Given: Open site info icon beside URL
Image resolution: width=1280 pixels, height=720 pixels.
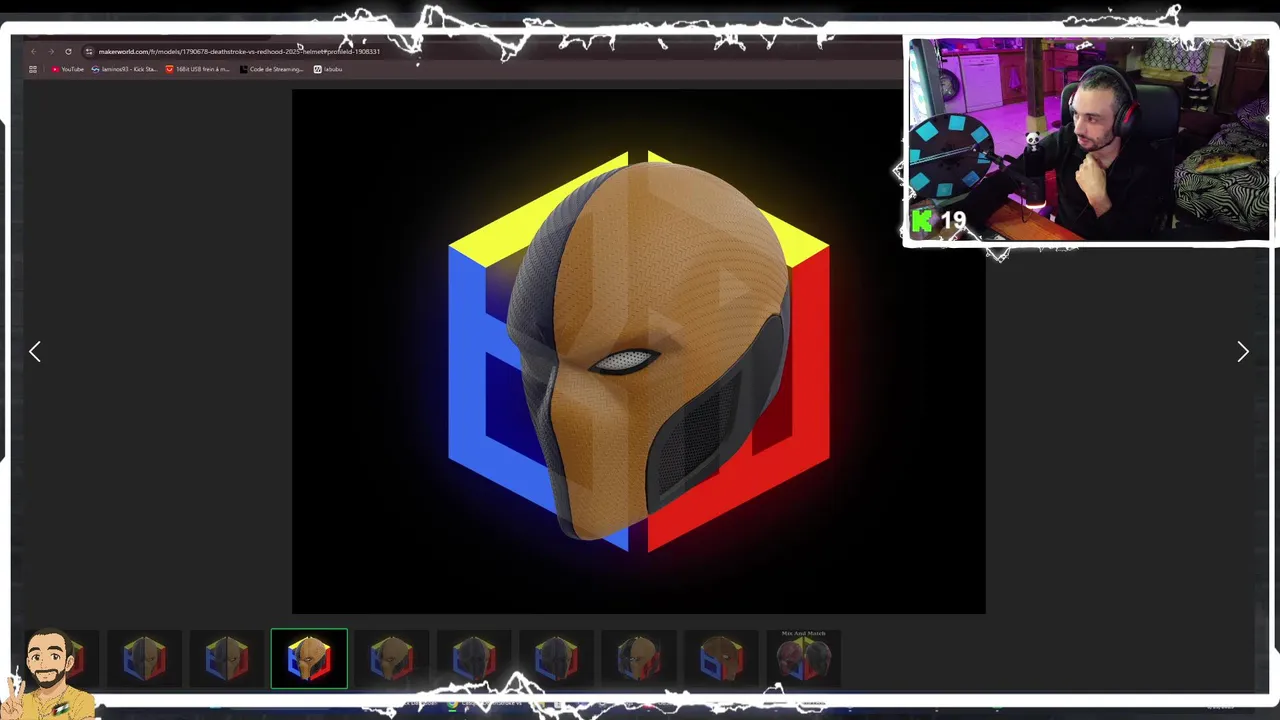Looking at the screenshot, I should coord(89,51).
